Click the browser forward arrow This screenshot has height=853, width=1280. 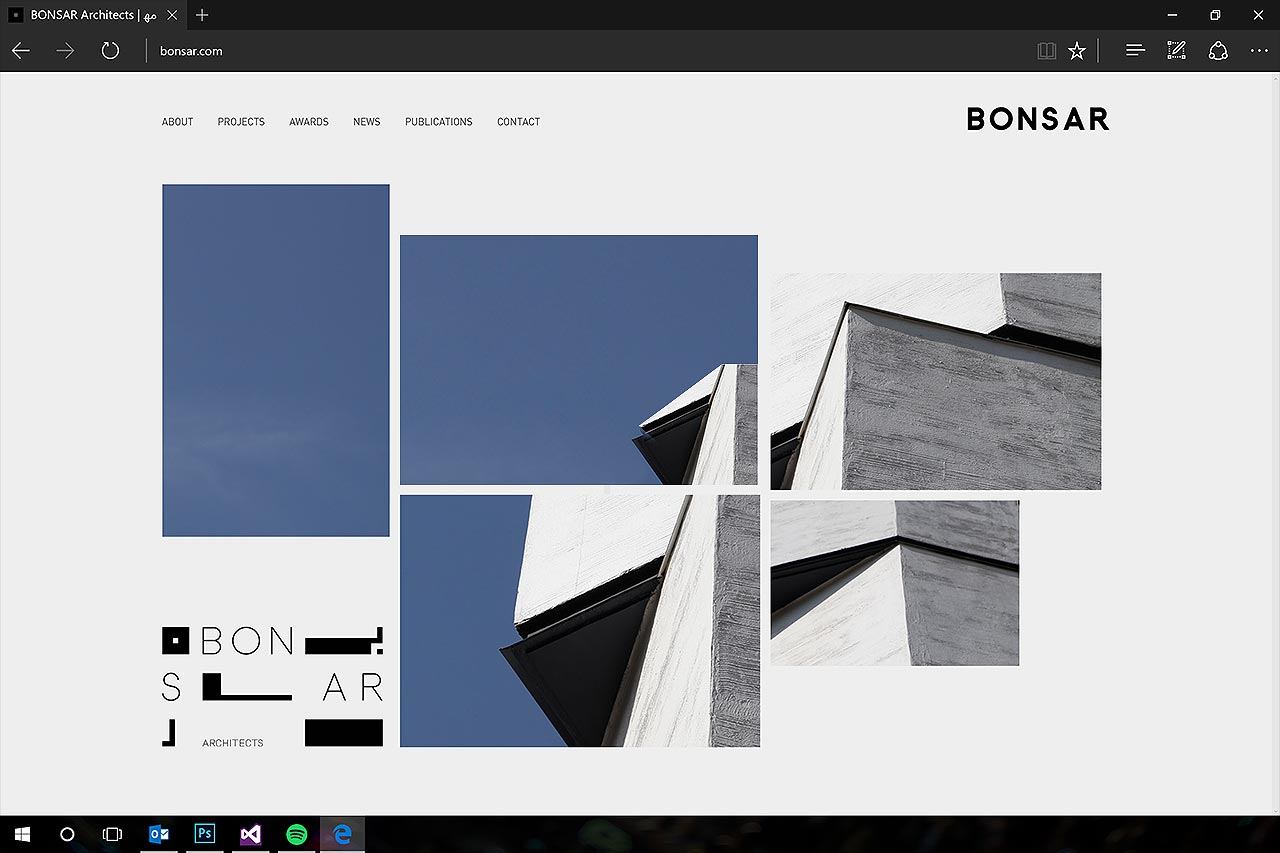[x=65, y=50]
